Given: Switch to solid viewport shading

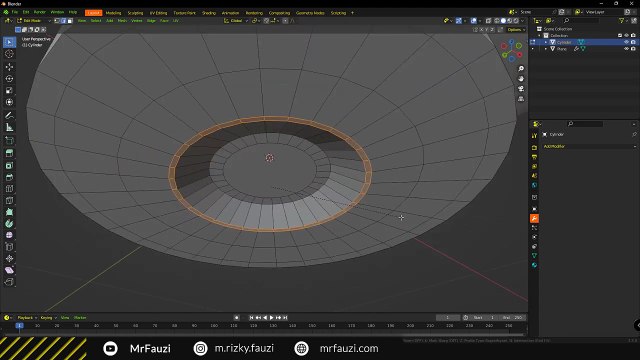Looking at the screenshot, I should [503, 20].
